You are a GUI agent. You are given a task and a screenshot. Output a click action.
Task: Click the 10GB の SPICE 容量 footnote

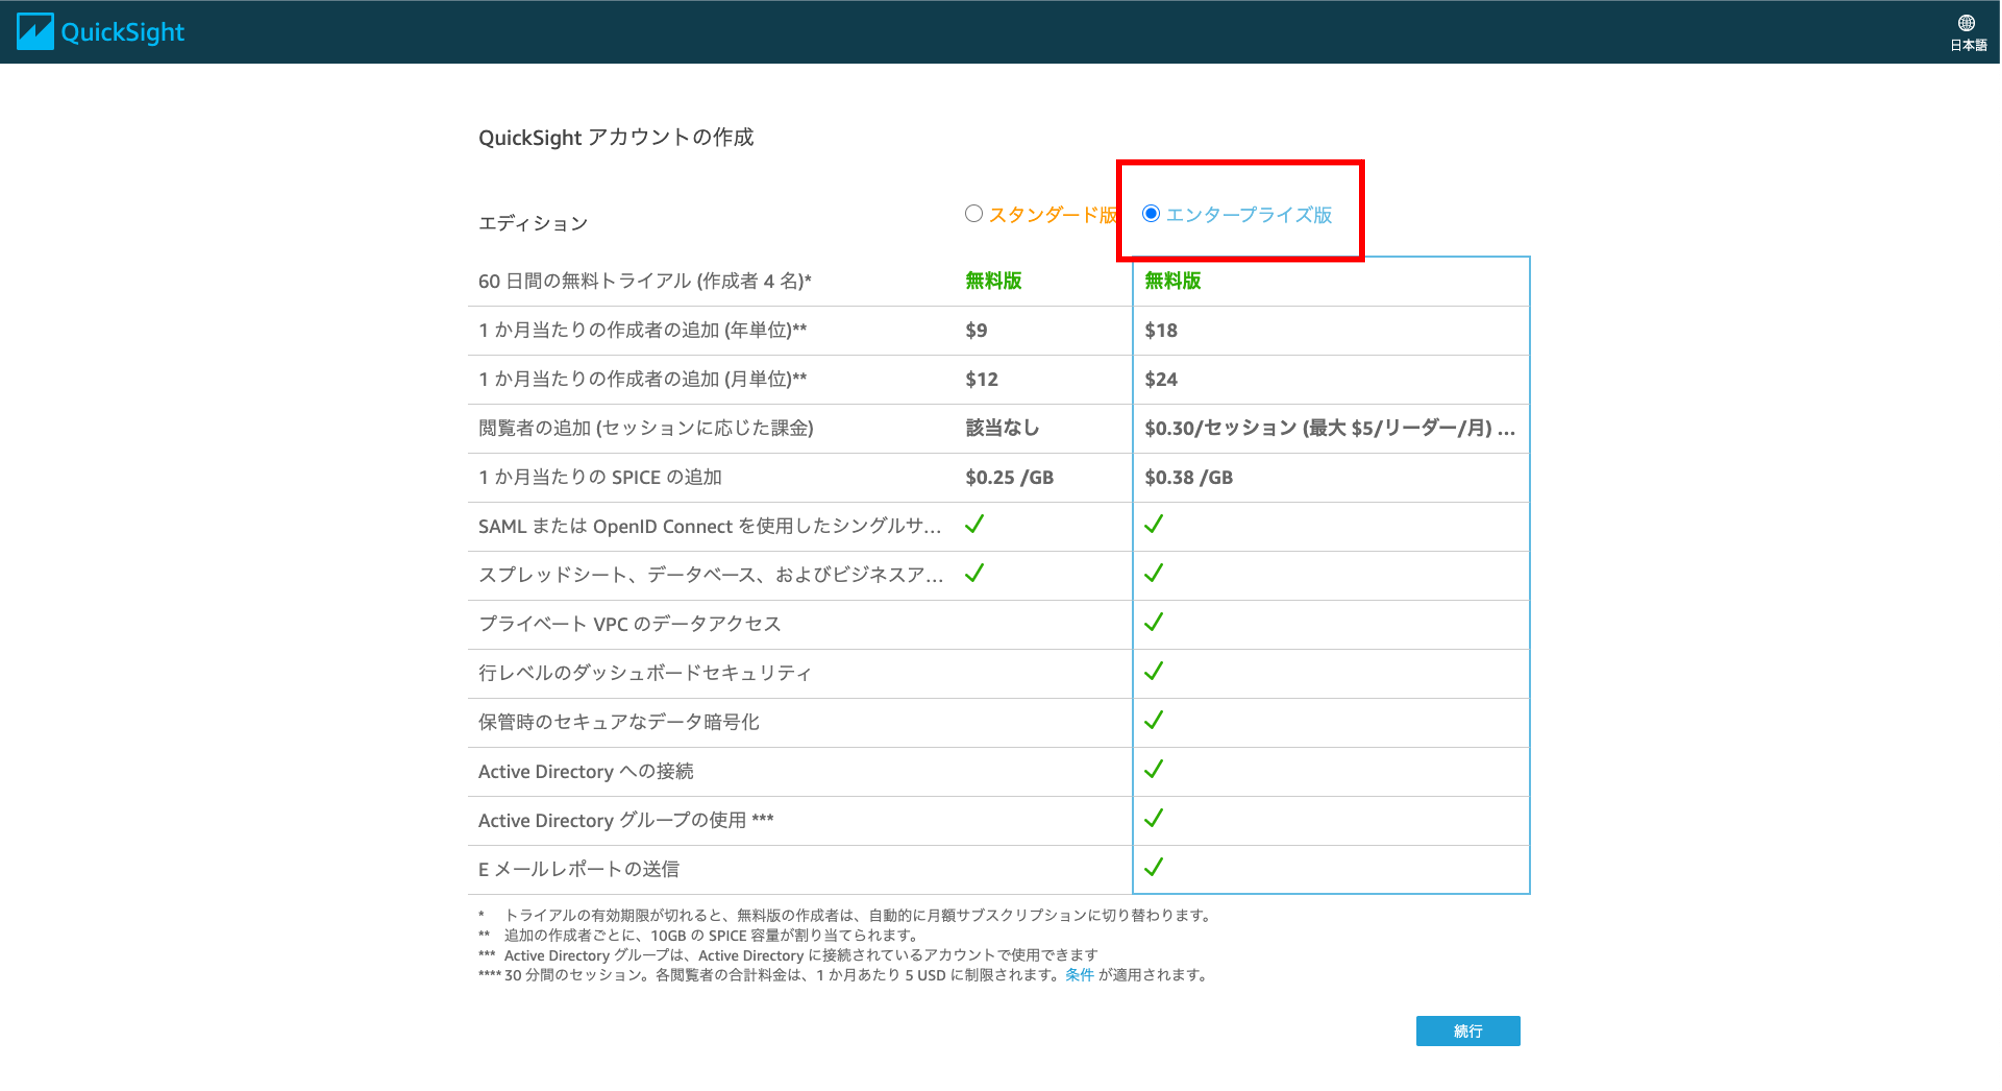(711, 935)
